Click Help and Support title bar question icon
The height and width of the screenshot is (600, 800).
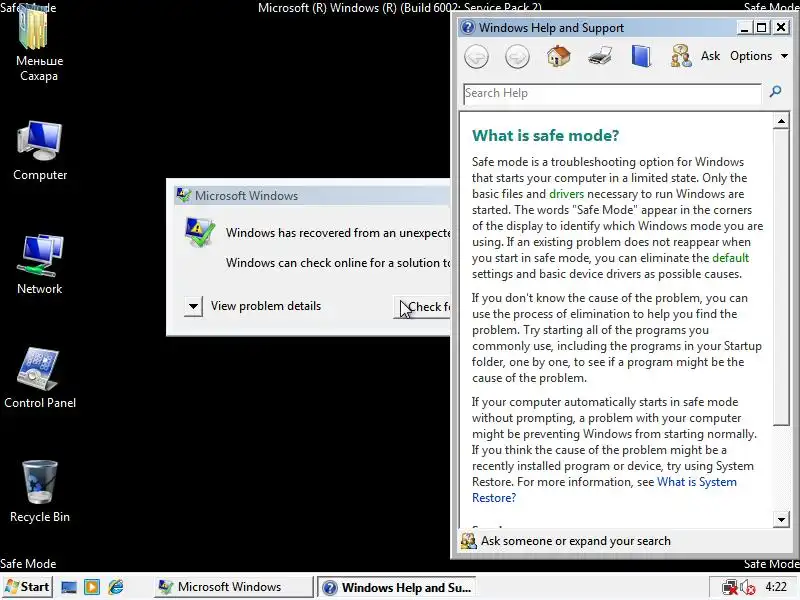[x=467, y=28]
